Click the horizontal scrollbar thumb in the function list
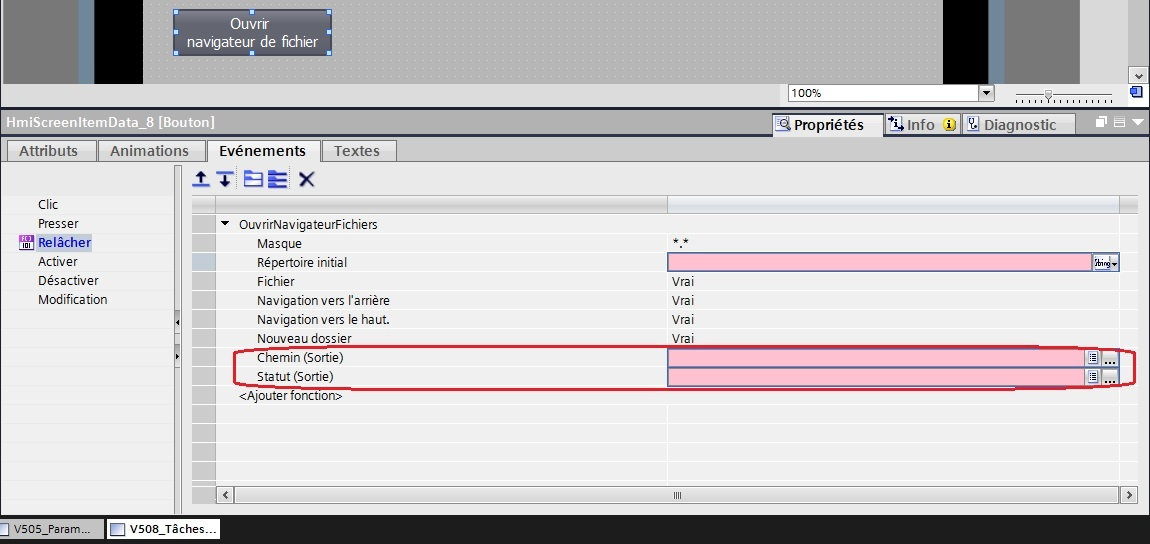This screenshot has width=1150, height=544. tap(677, 496)
